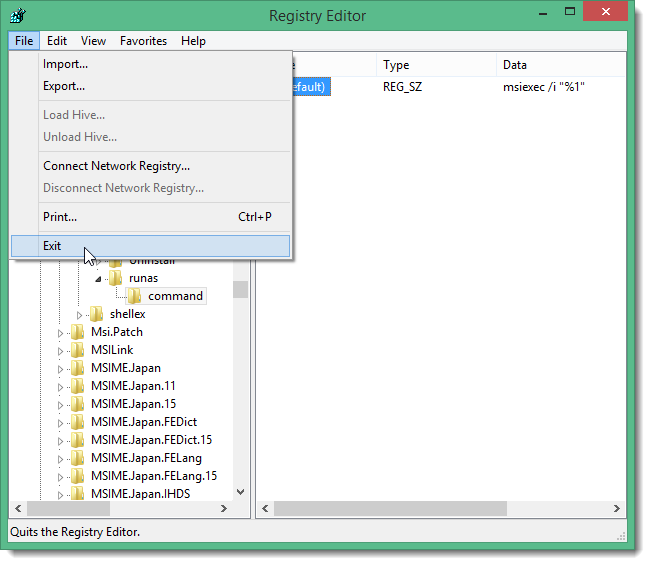Expand the MSIME.Japan tree node
Viewport: 650px width, 565px height.
(x=60, y=369)
